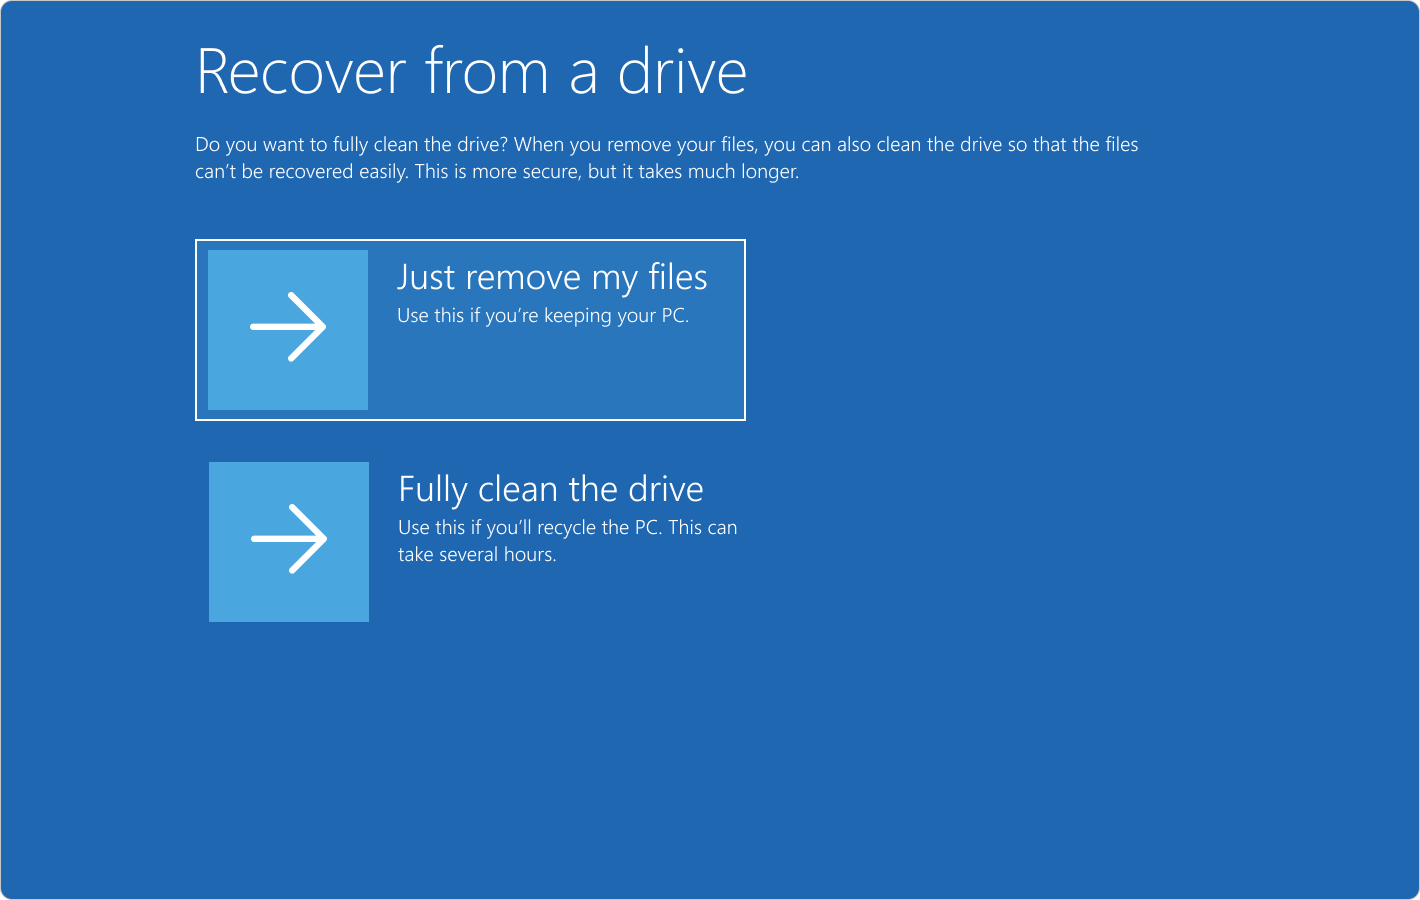Click the border of the selected option
The height and width of the screenshot is (900, 1420).
coord(470,240)
